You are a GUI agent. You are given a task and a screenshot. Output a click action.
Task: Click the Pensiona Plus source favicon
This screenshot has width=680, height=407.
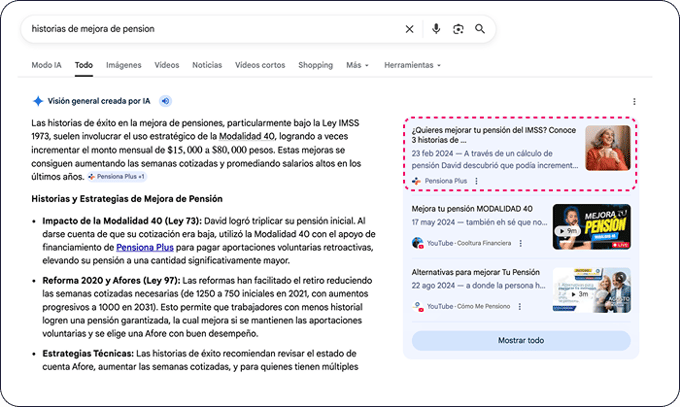point(416,181)
